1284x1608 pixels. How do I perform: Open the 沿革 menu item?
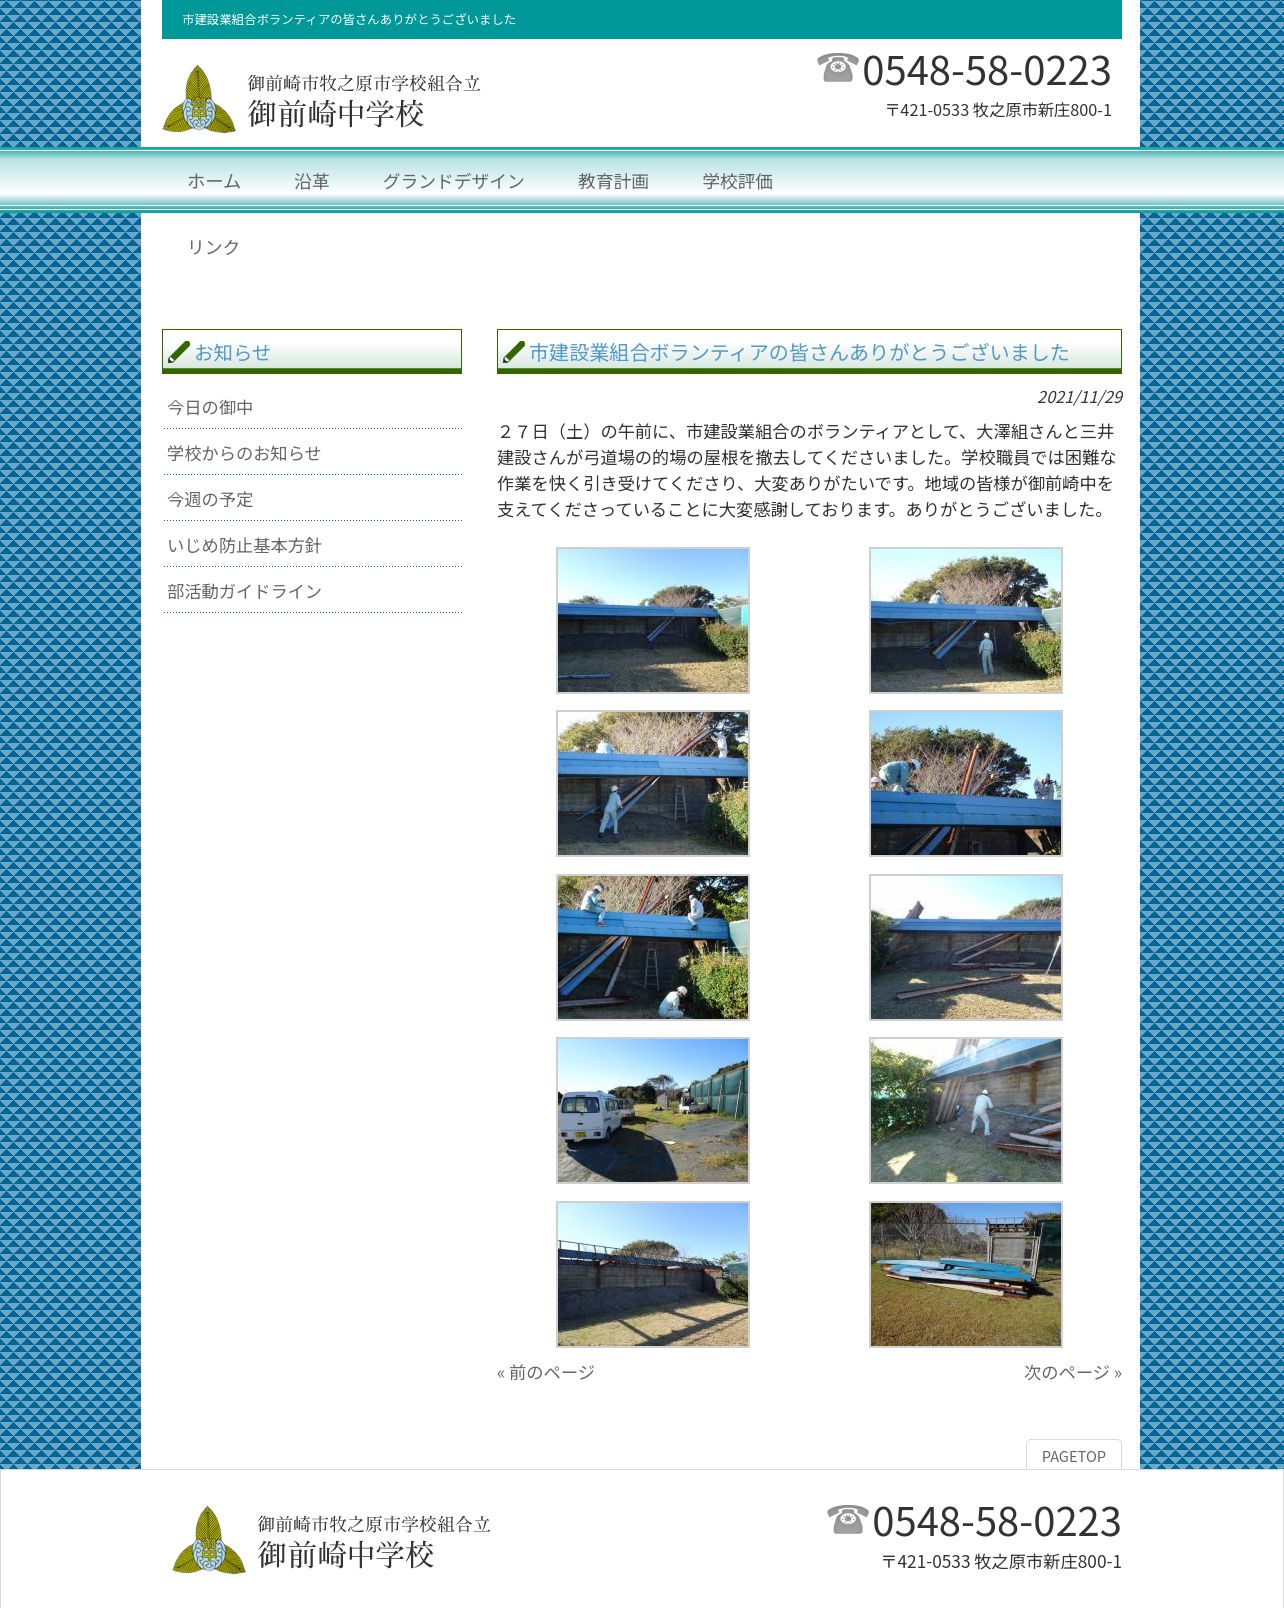(312, 181)
